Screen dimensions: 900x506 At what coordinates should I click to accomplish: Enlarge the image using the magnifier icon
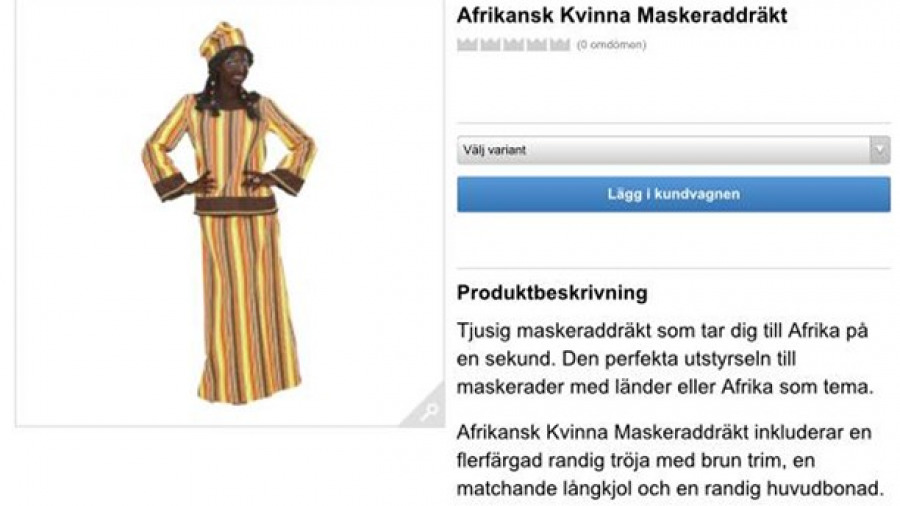pos(428,411)
